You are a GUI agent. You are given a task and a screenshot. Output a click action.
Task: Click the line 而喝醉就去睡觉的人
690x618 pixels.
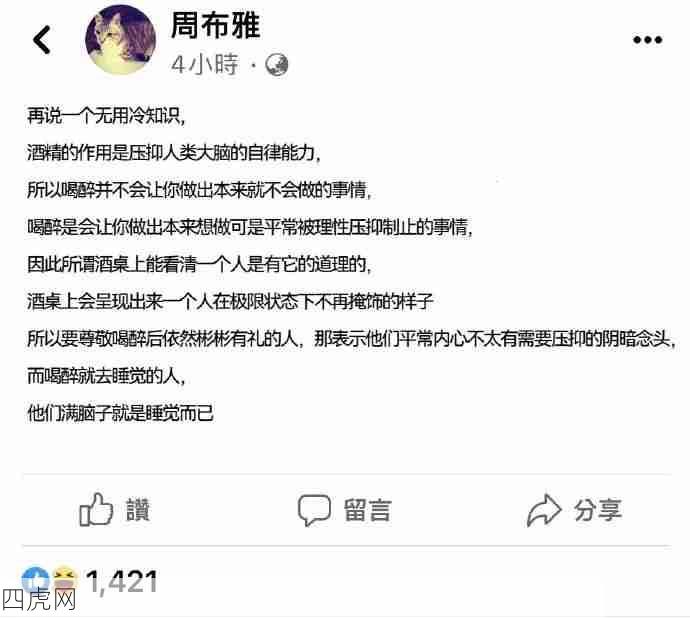(x=106, y=376)
